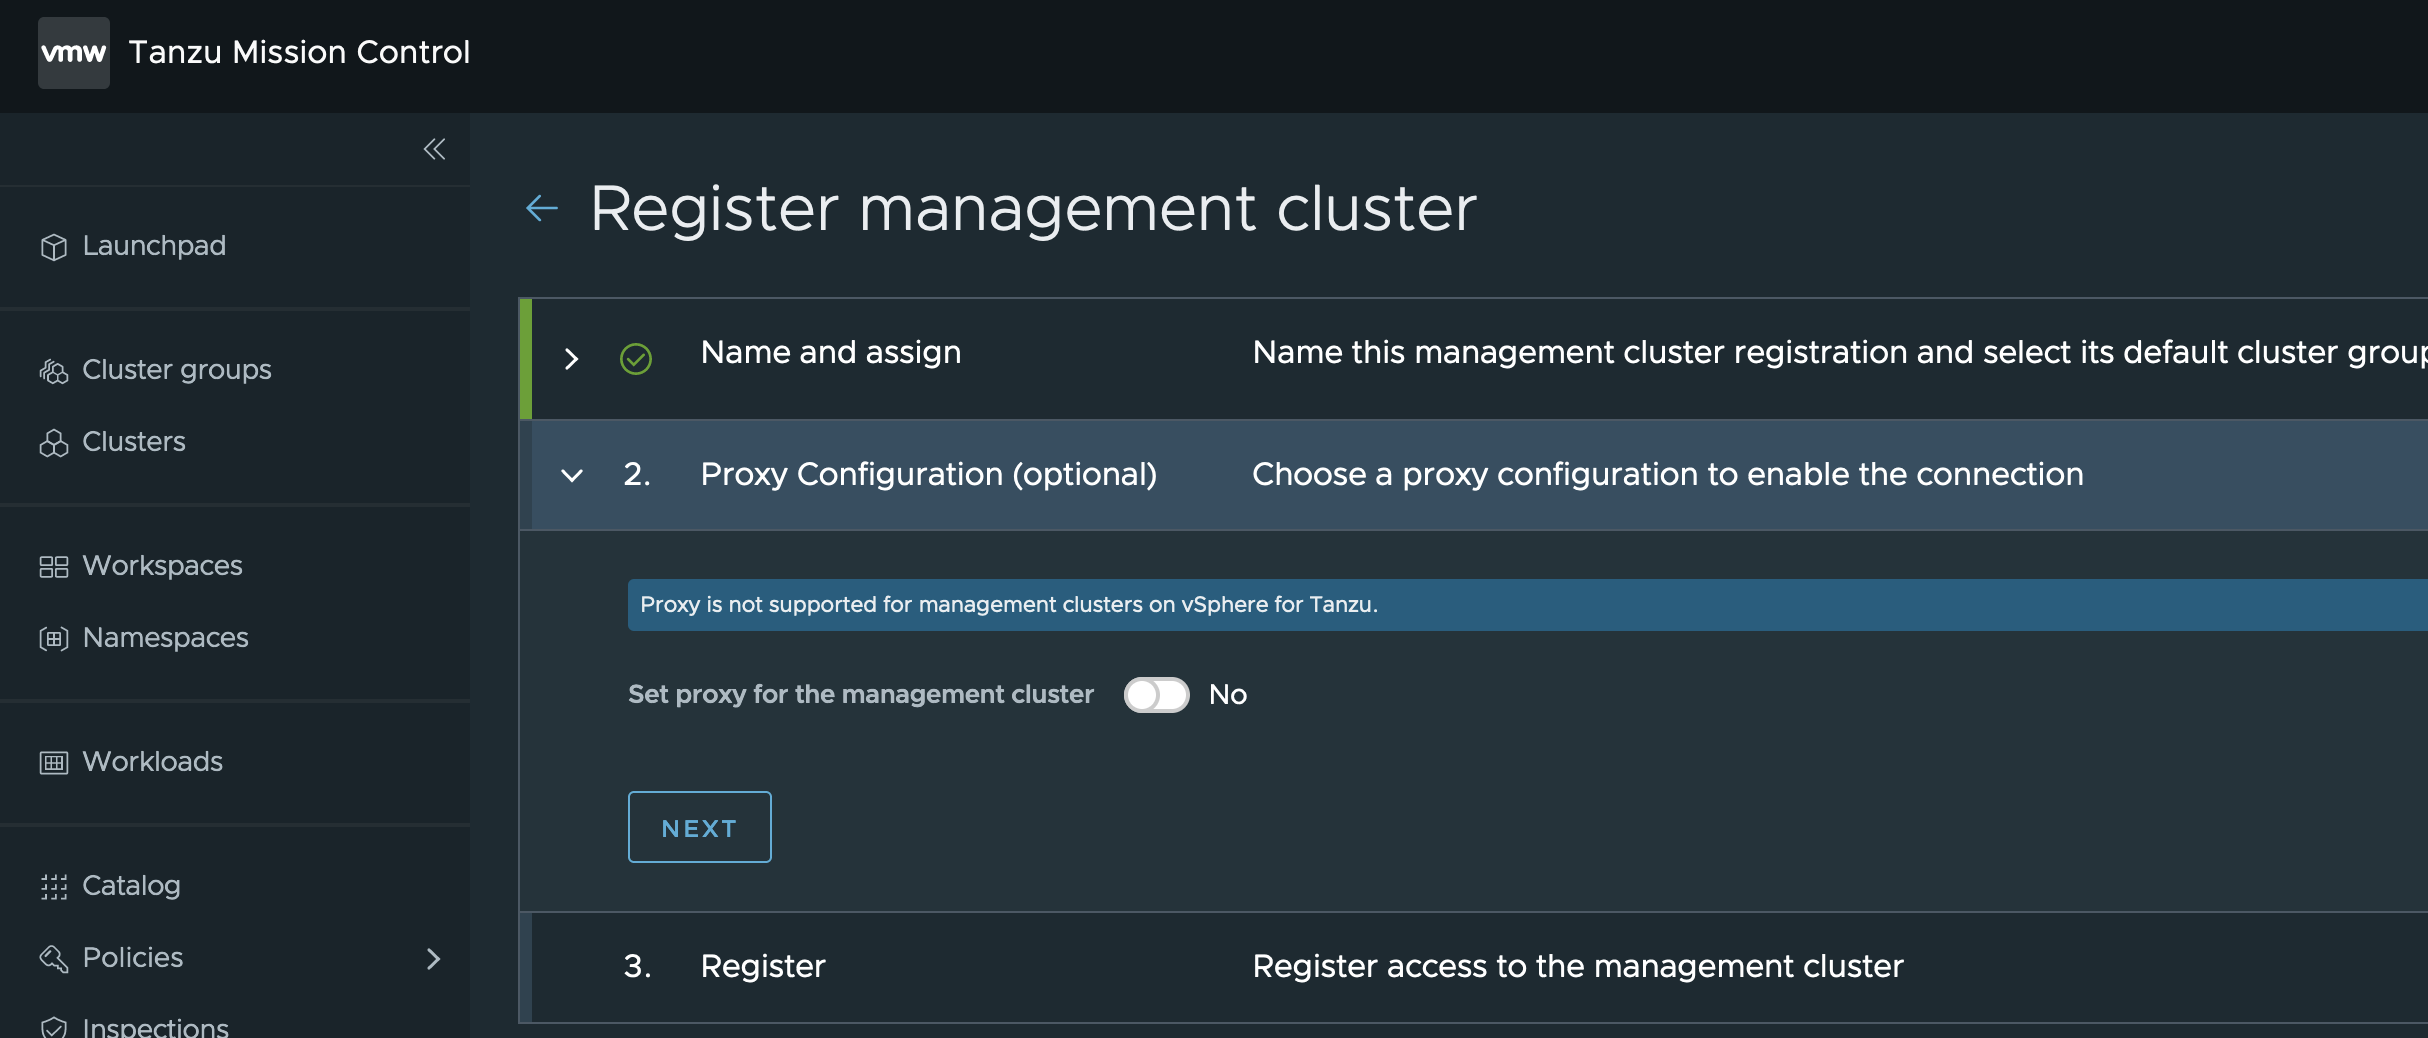Click the Policies gavel icon
The image size is (2428, 1038).
54,958
